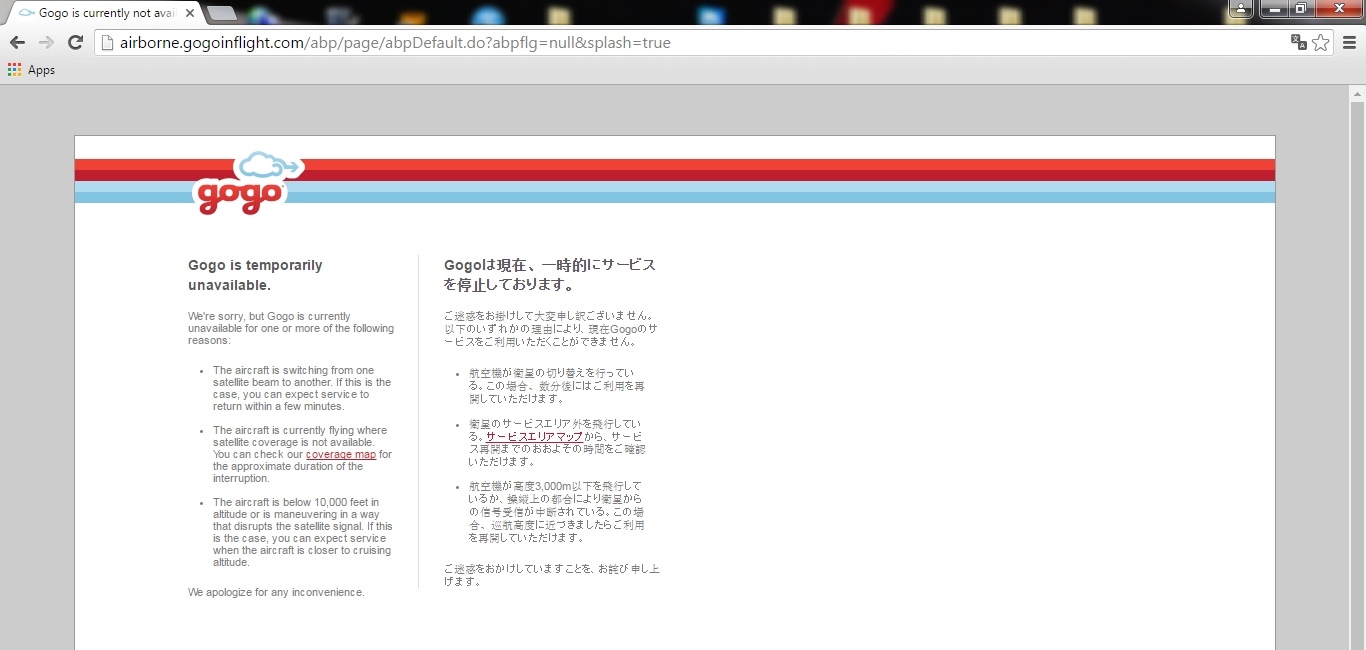Click the grayed-out Forward arrow
Viewport: 1366px width, 650px height.
pyautogui.click(x=46, y=42)
